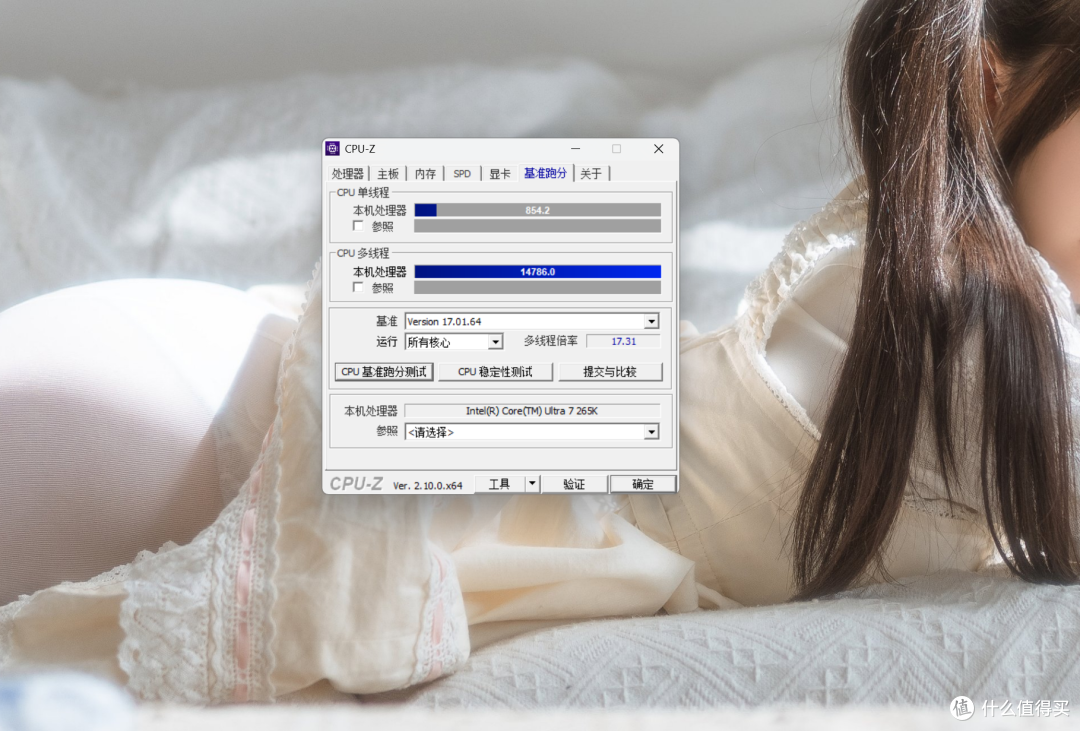Viewport: 1080px width, 731px height.
Task: Open the 主板 tab
Action: click(x=388, y=174)
